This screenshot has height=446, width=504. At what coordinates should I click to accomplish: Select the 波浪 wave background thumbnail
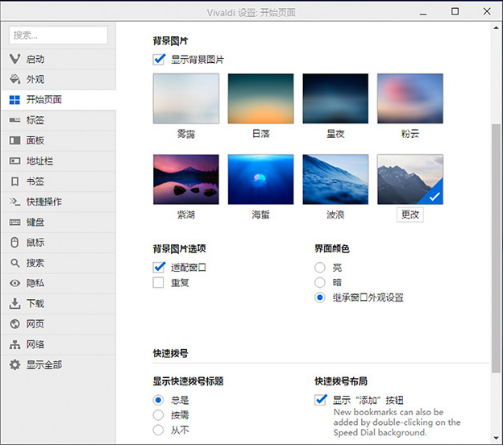pyautogui.click(x=335, y=179)
